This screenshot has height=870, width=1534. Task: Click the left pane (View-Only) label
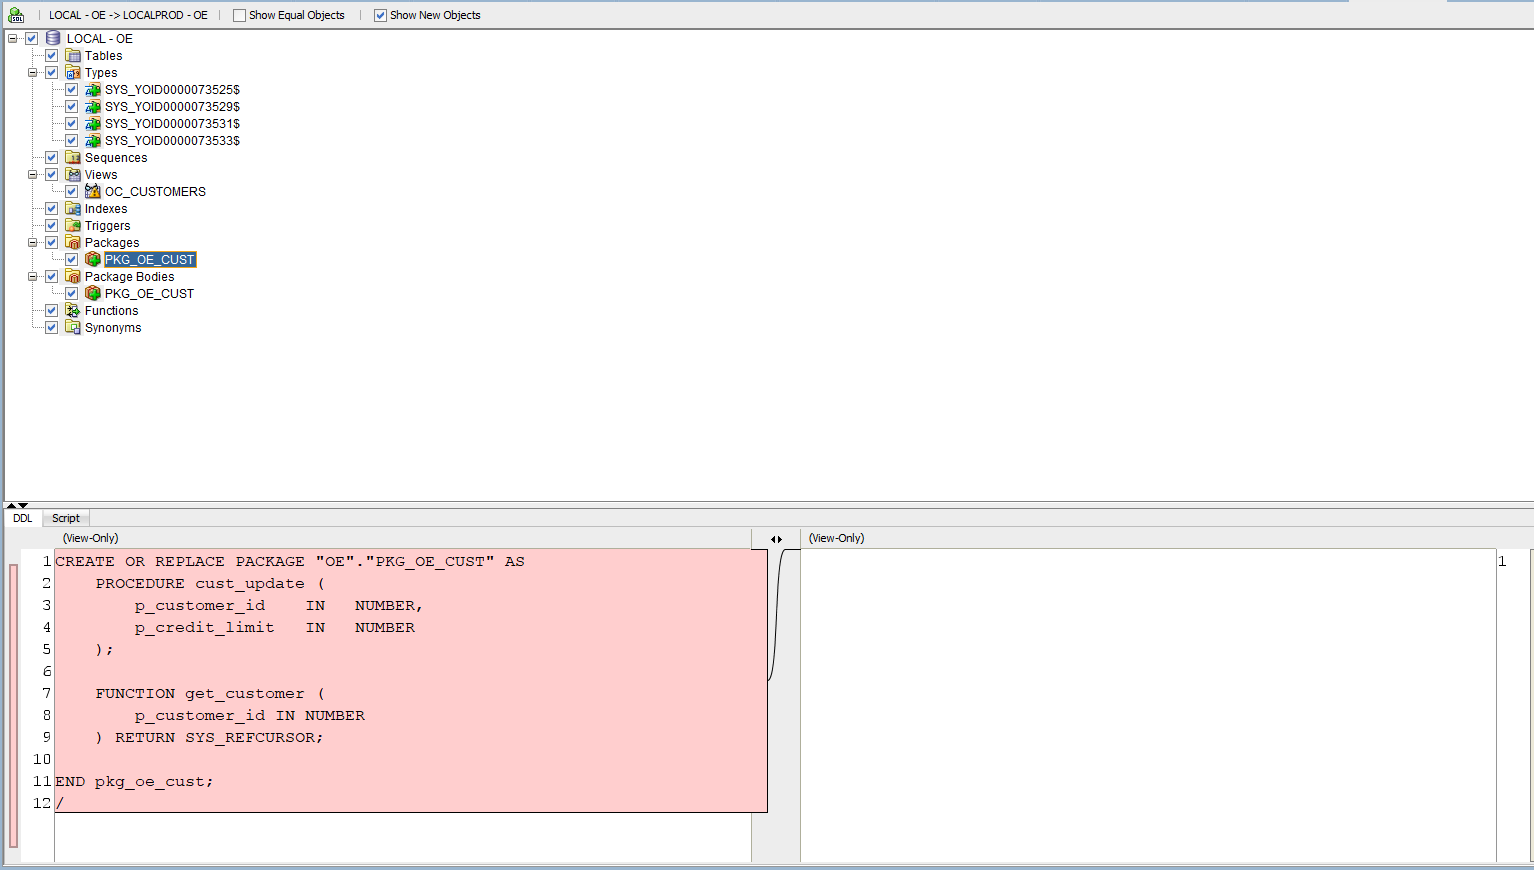tap(90, 538)
